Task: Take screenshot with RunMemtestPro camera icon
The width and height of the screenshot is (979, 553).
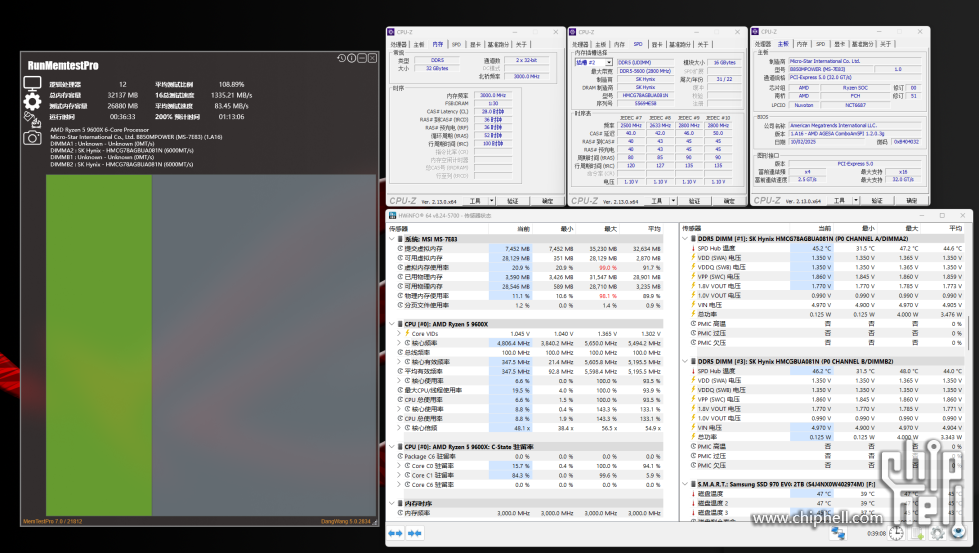Action: pos(32,137)
